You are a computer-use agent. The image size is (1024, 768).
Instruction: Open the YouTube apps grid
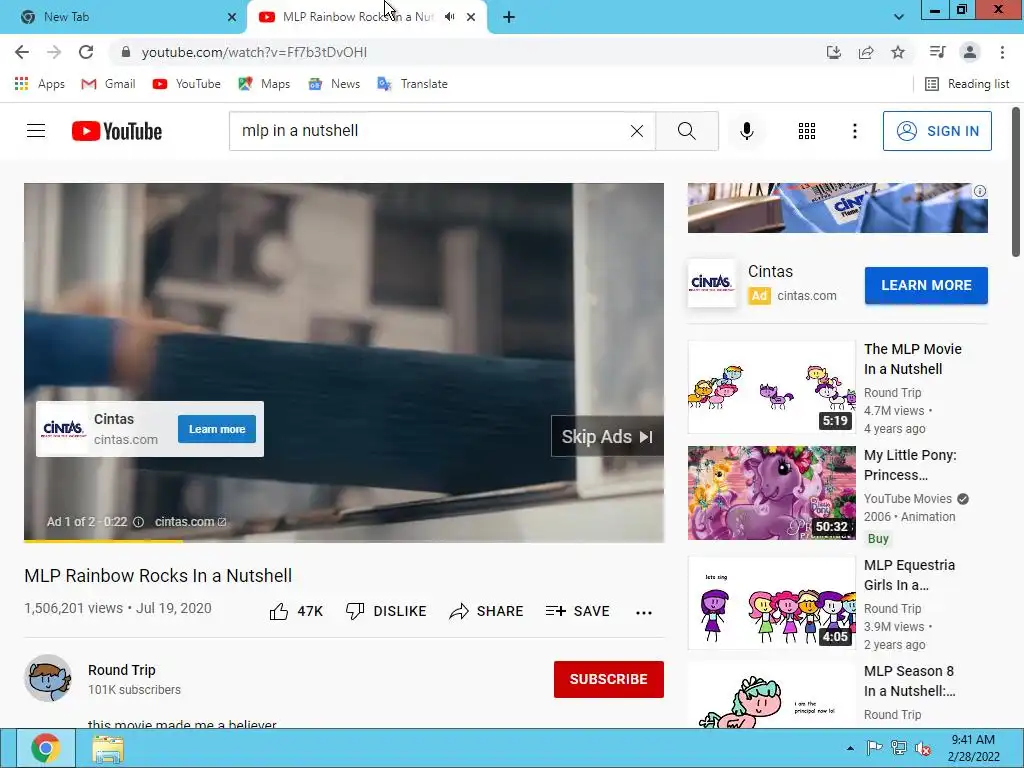tap(807, 131)
